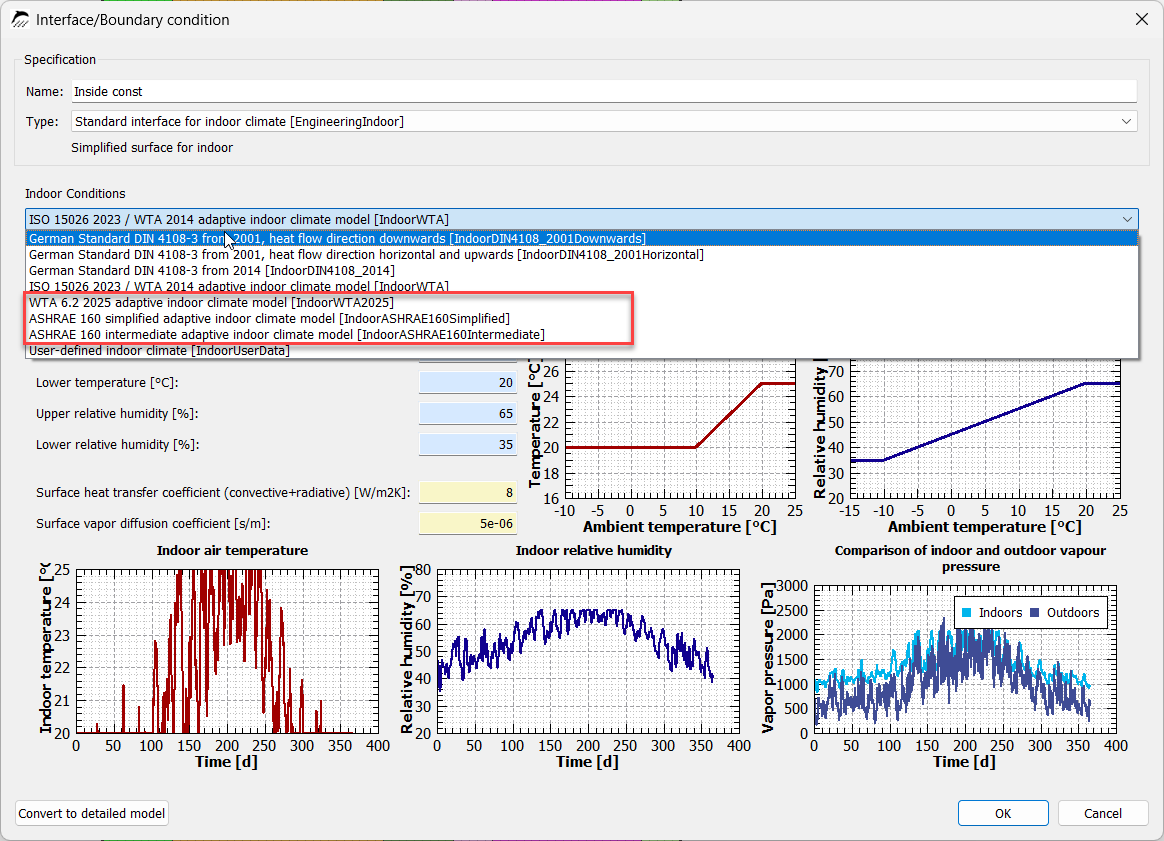Viewport: 1164px width, 841px height.
Task: Click the Indoor air temperature chart
Action: click(227, 652)
